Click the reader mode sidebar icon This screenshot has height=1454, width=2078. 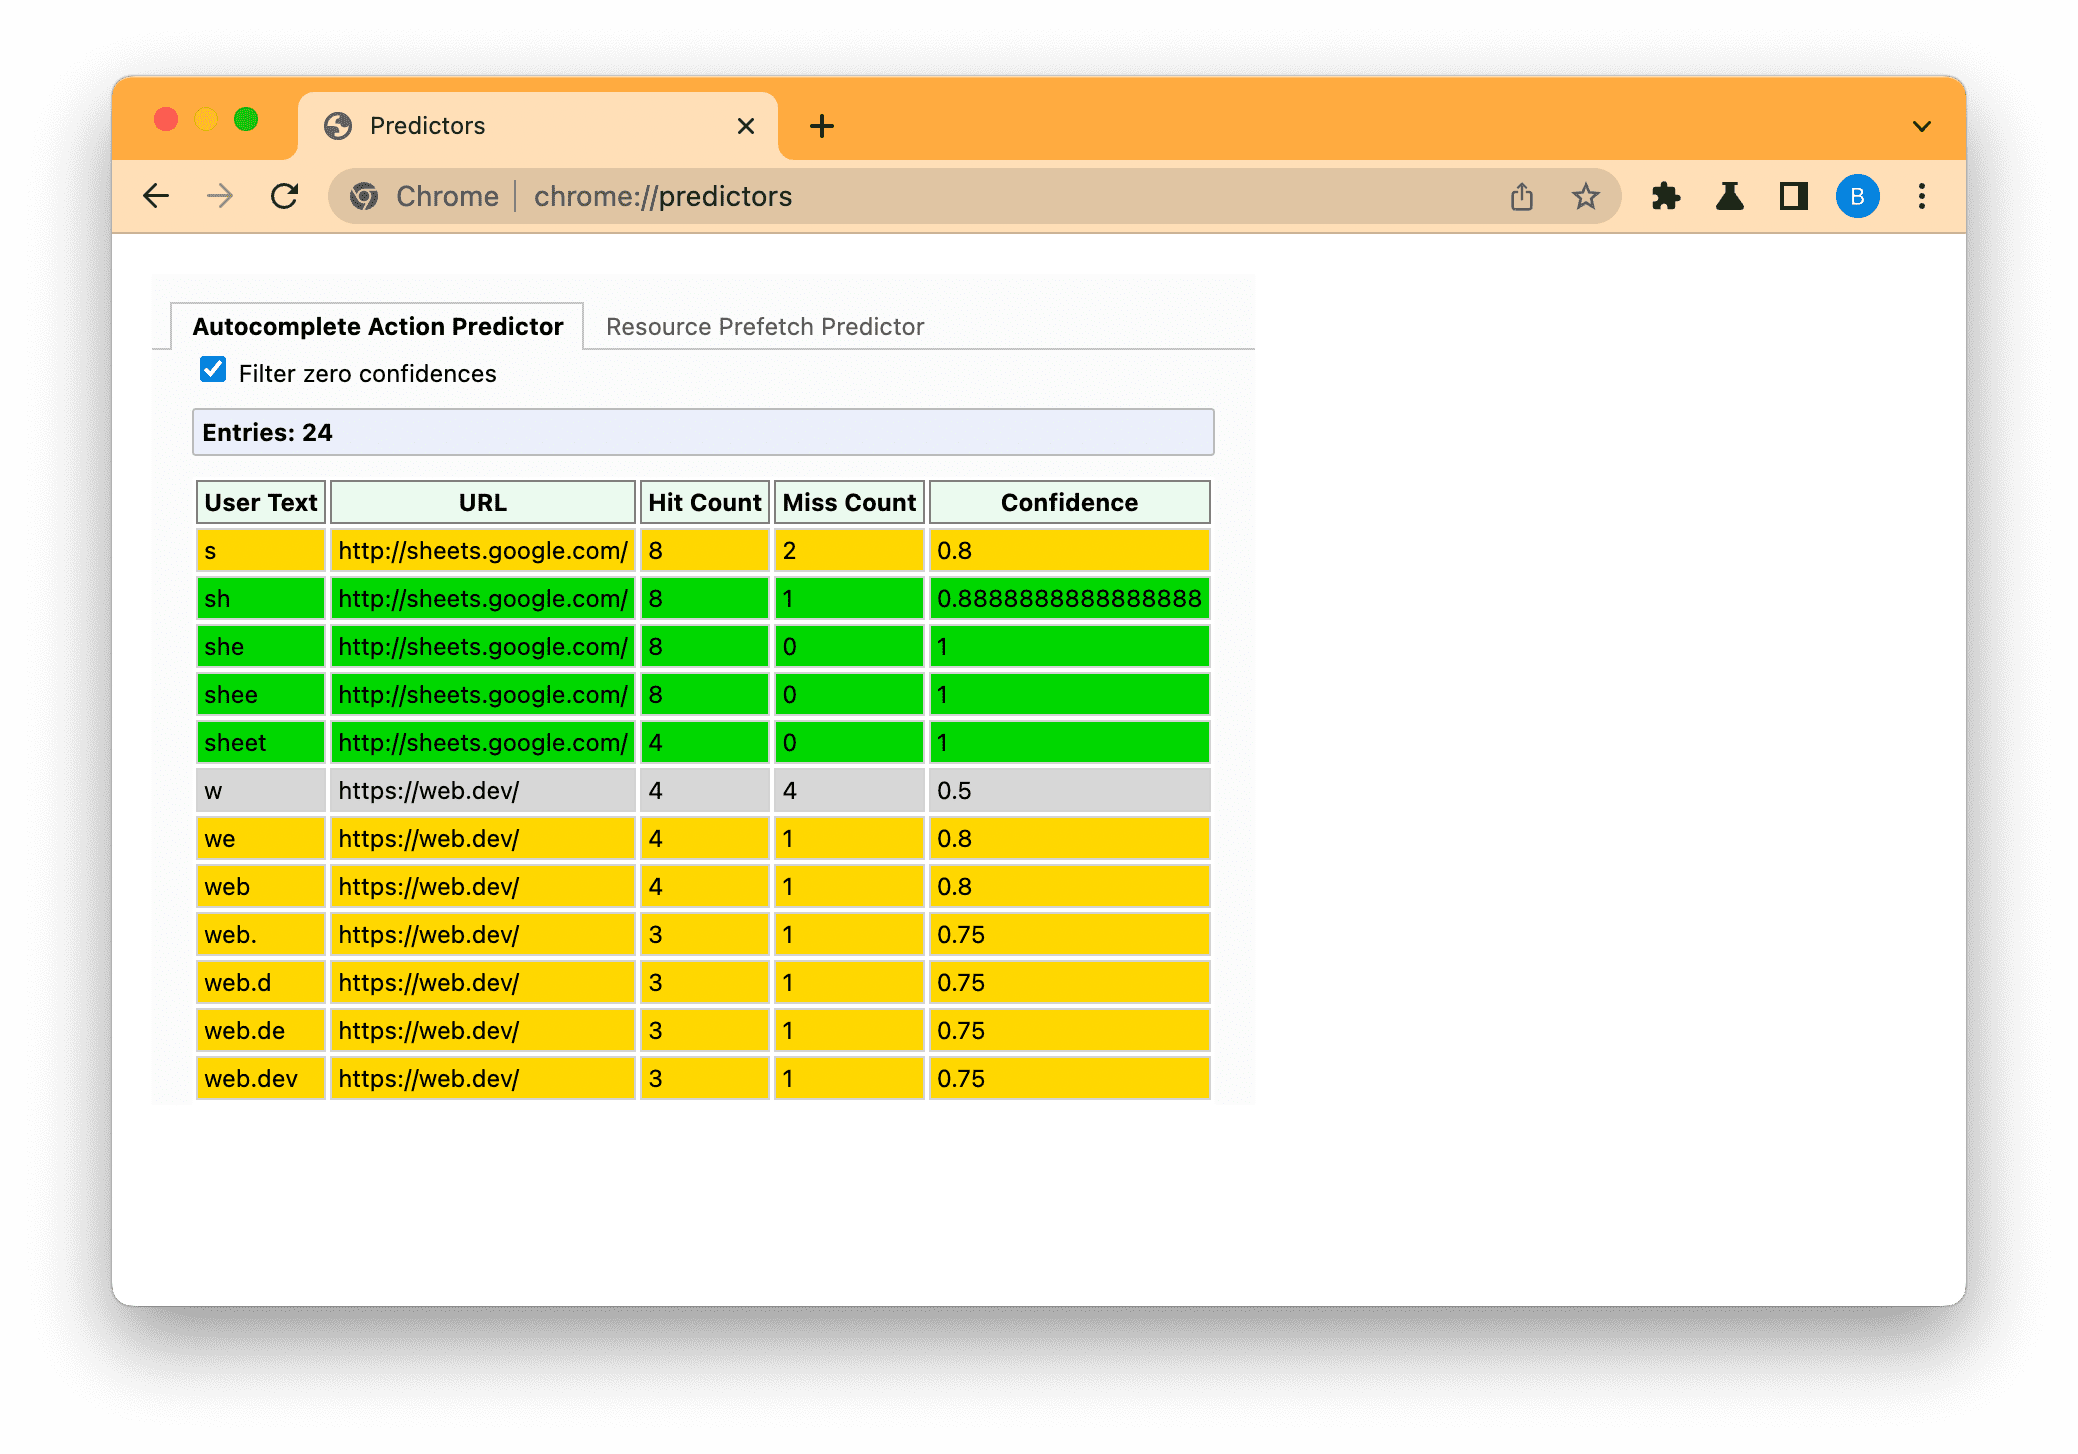[x=1792, y=197]
